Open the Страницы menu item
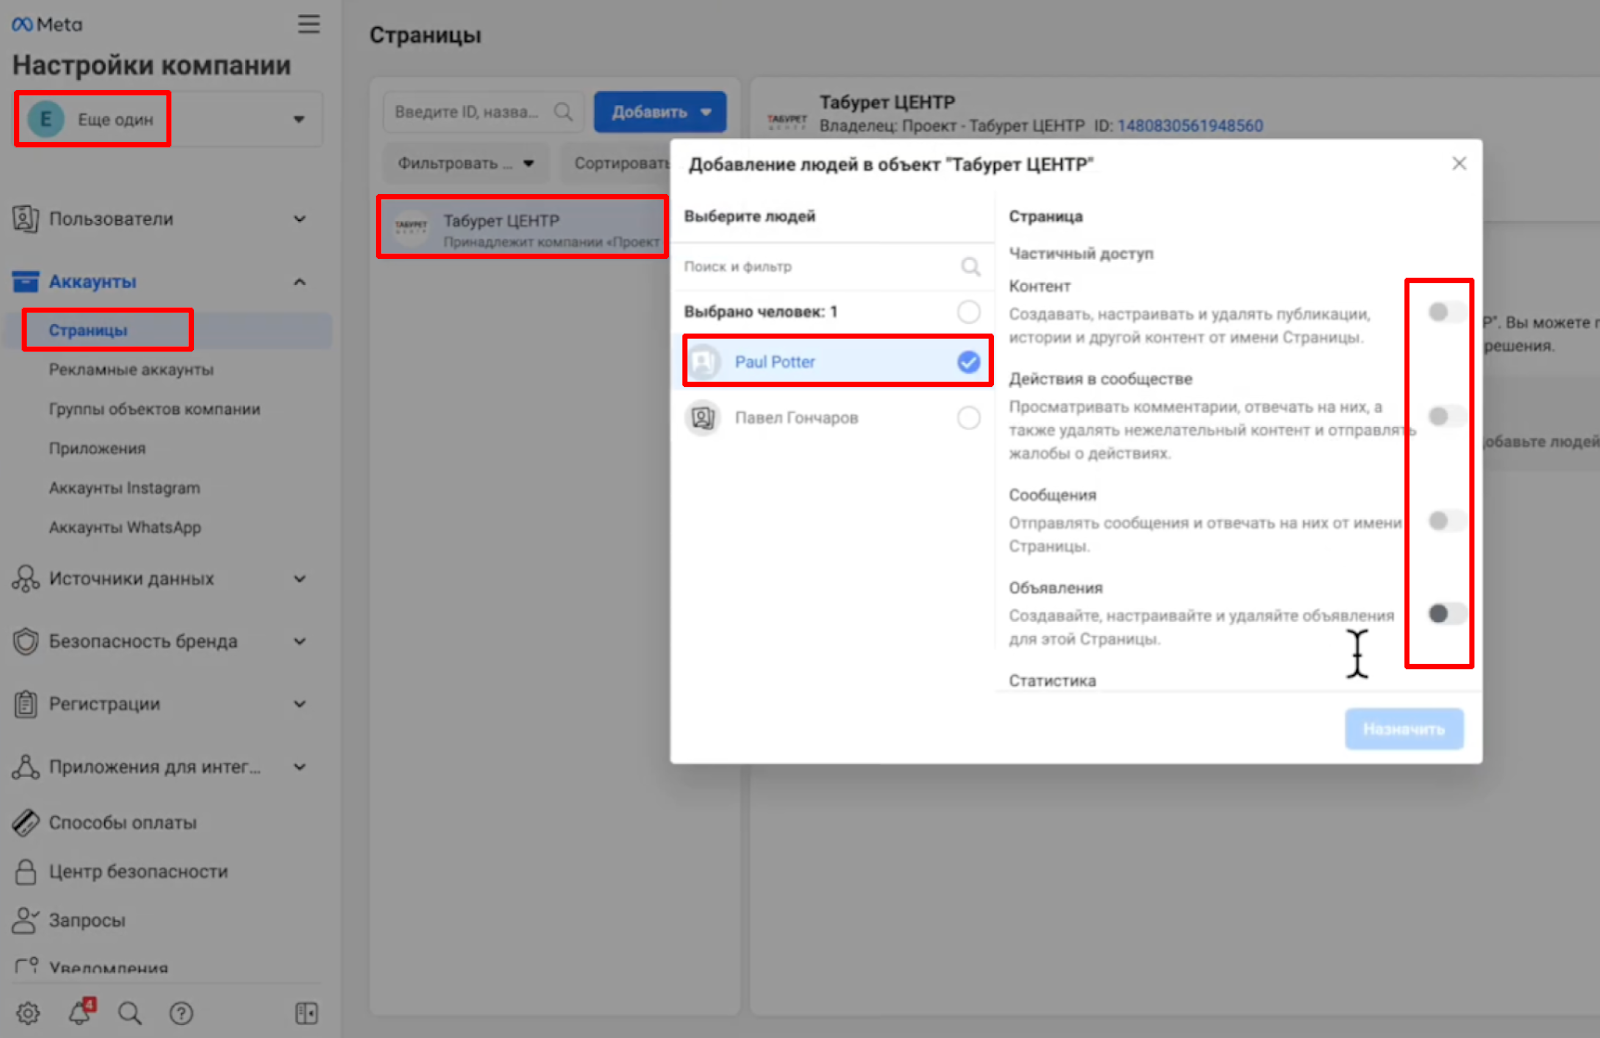The height and width of the screenshot is (1038, 1600). [88, 330]
